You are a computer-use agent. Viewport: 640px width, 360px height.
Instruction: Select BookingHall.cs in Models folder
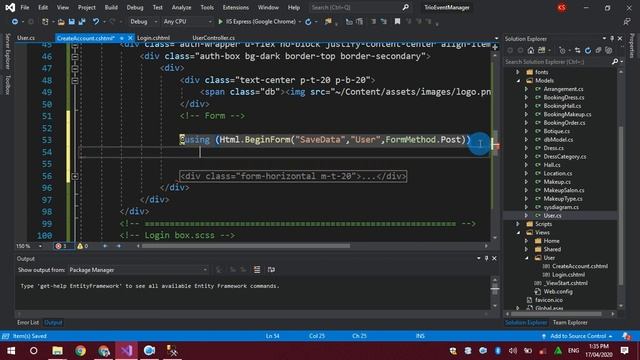tap(562, 106)
